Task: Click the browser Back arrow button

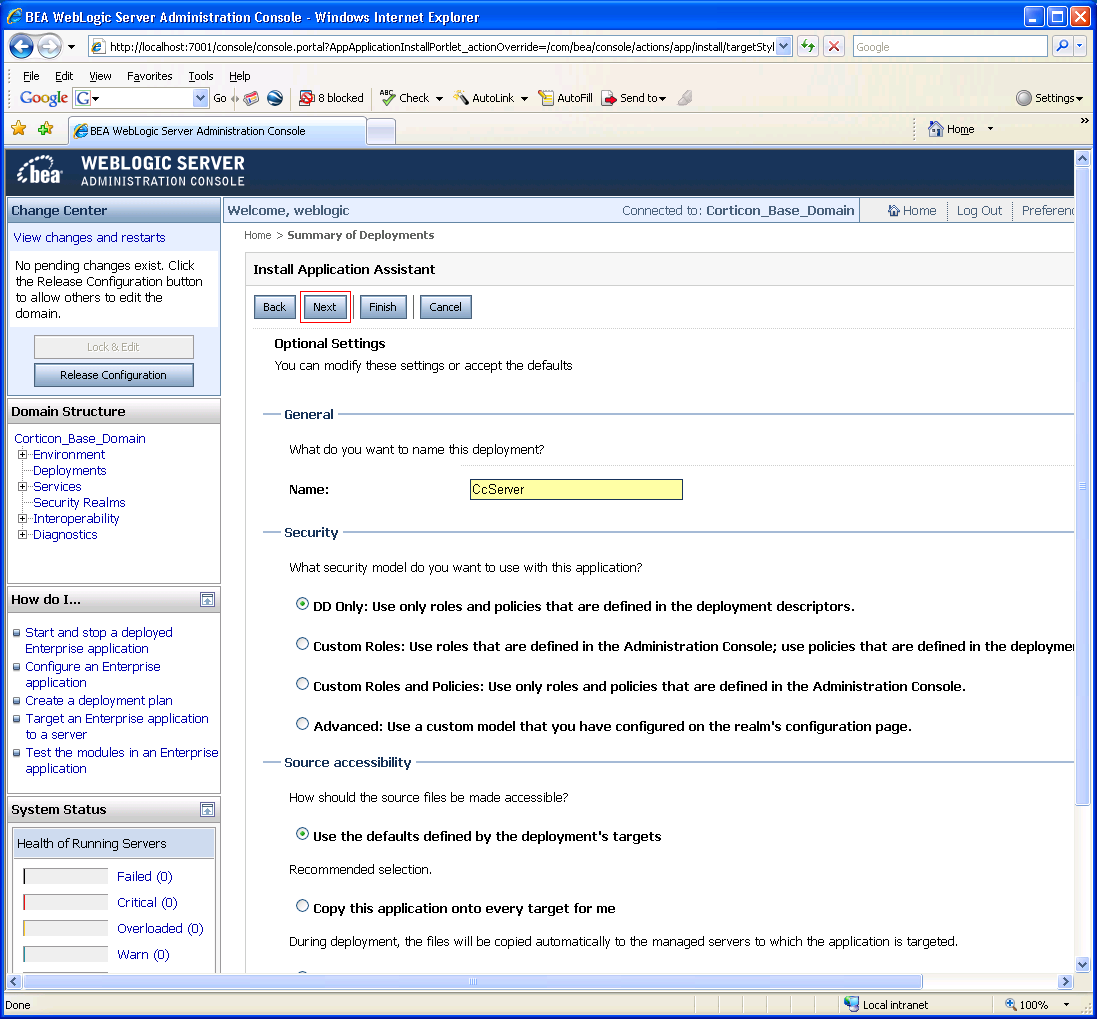Action: [21, 47]
